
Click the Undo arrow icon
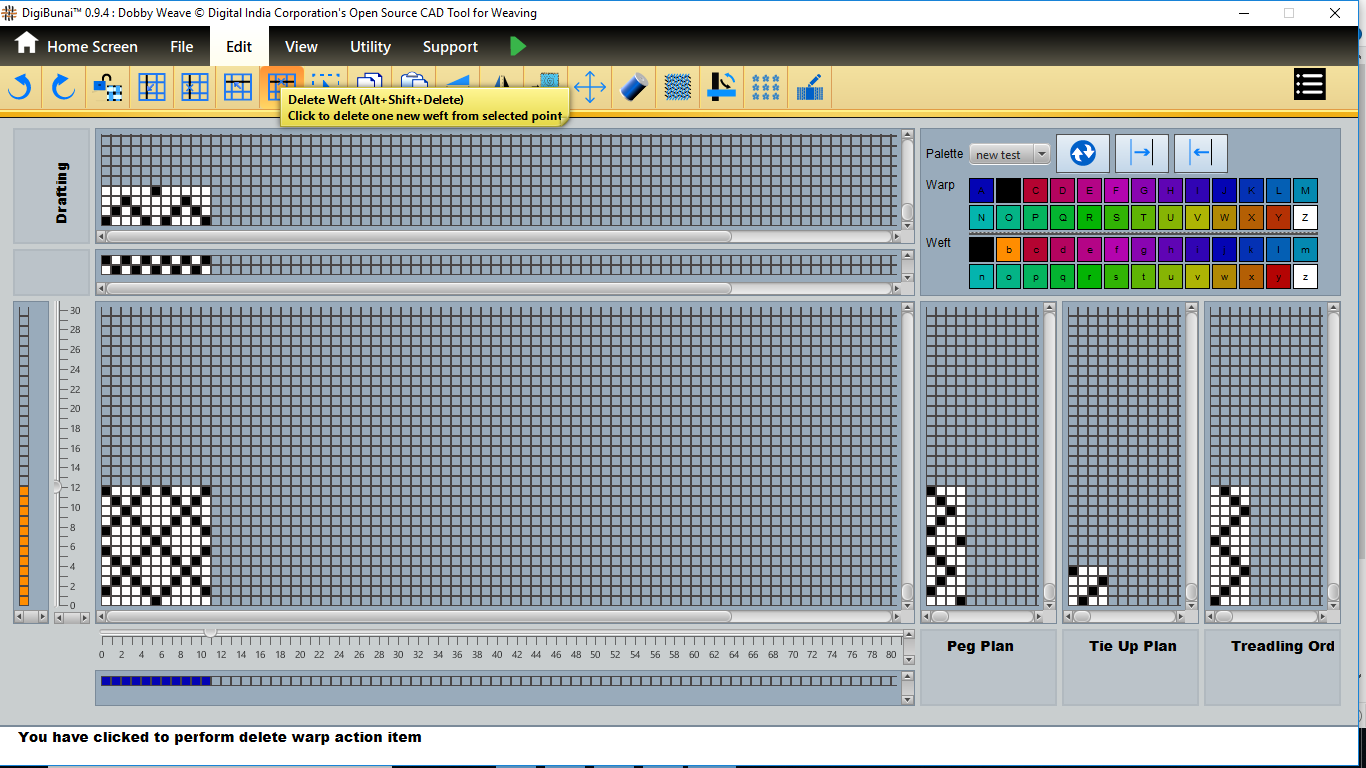[20, 88]
